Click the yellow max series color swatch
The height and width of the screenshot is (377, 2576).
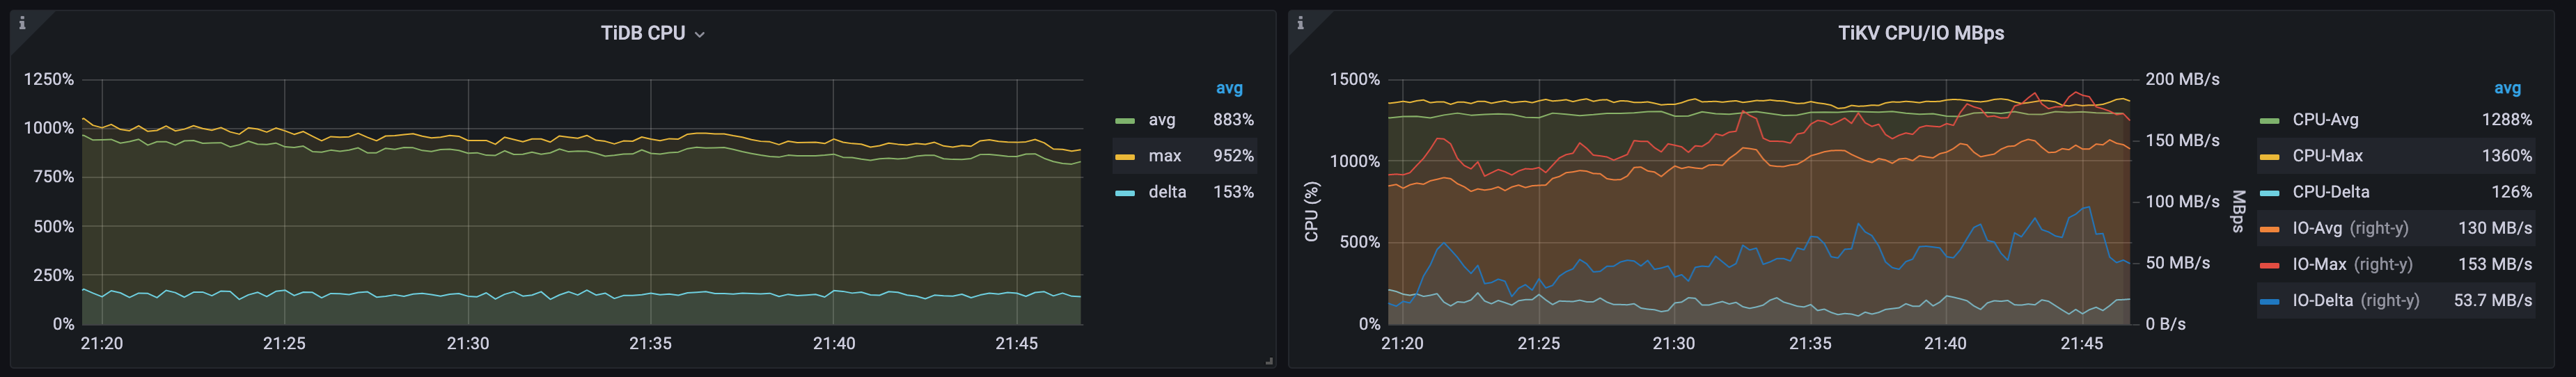(1125, 157)
